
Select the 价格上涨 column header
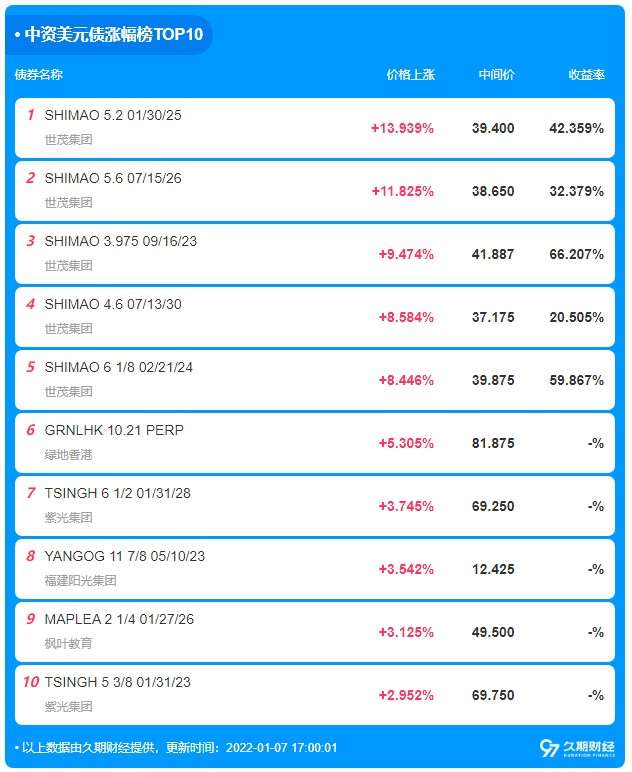(411, 75)
